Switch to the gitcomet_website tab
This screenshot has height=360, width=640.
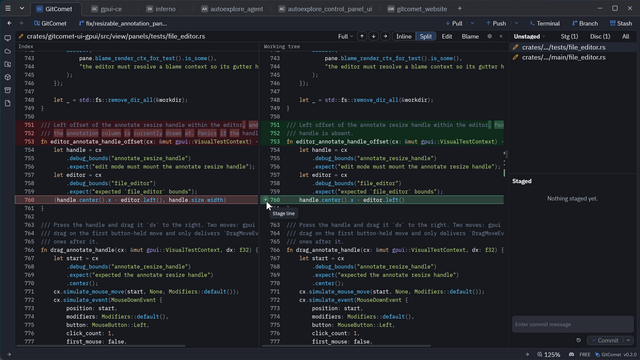tap(417, 9)
